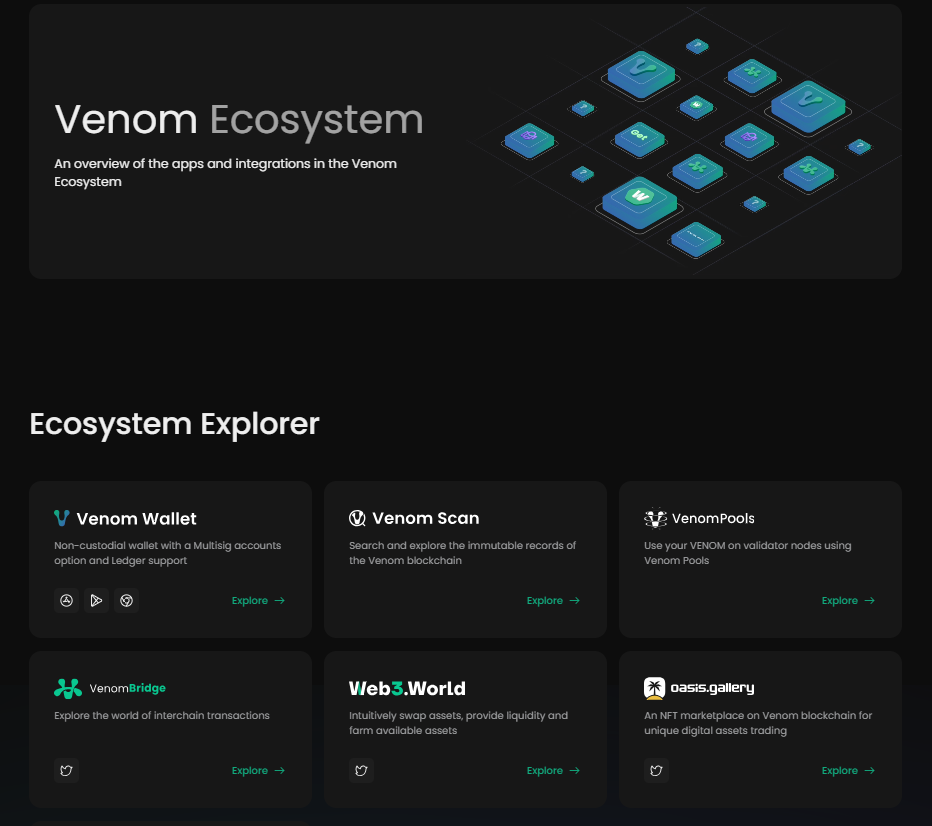Click the Venom Scan logo icon

pos(356,518)
